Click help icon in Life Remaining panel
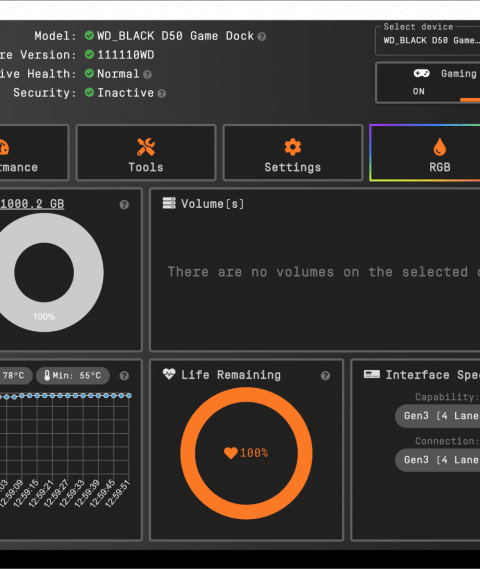Viewport: 480px width, 569px height. point(325,376)
